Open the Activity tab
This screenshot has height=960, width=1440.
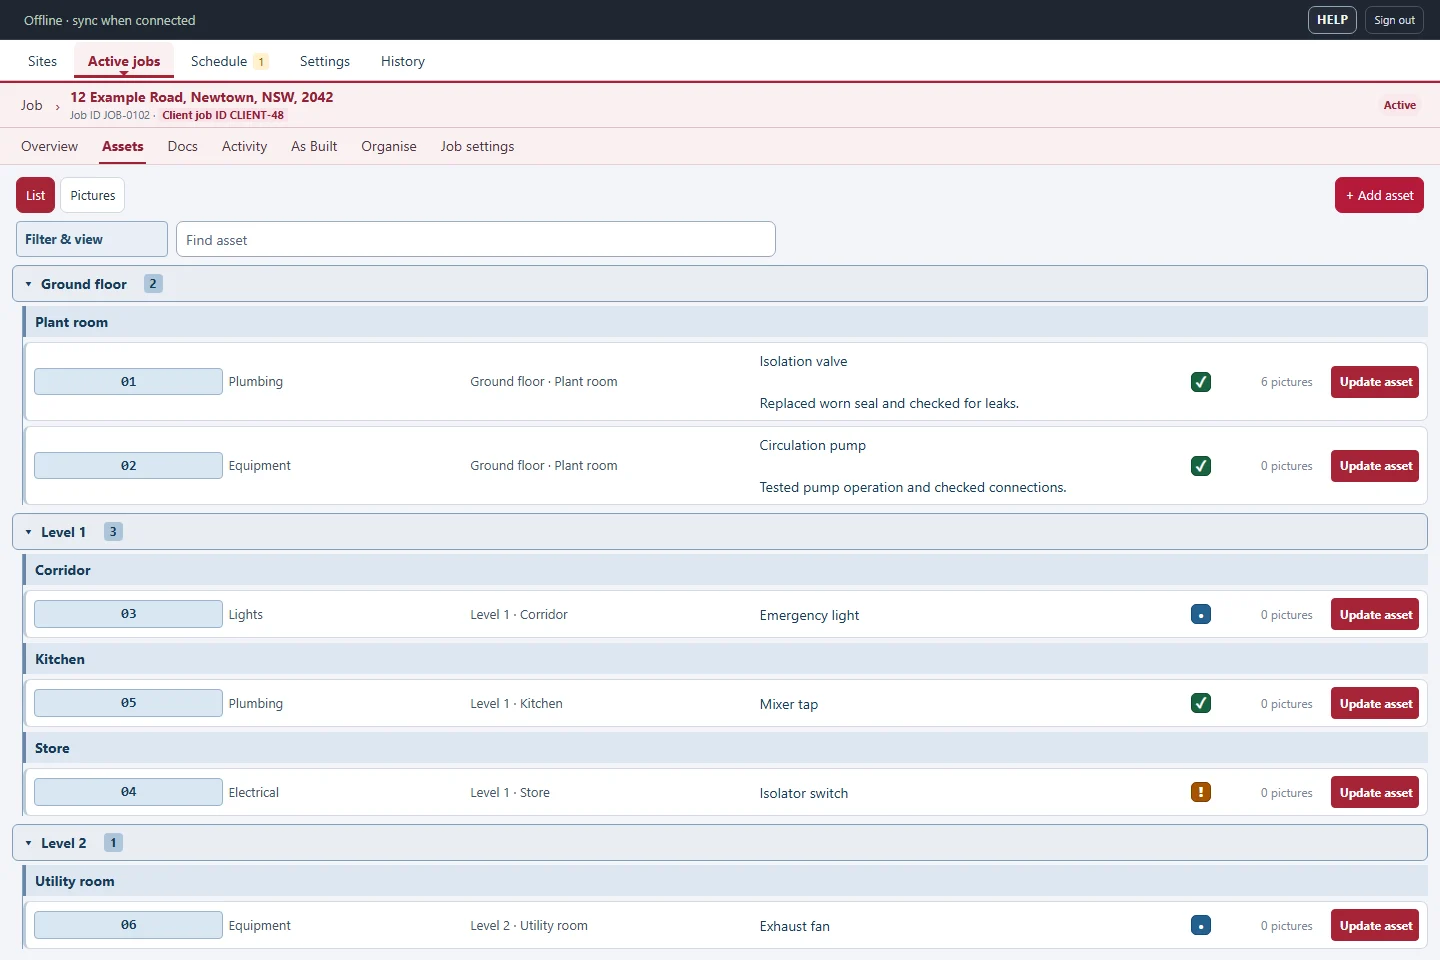pyautogui.click(x=244, y=146)
